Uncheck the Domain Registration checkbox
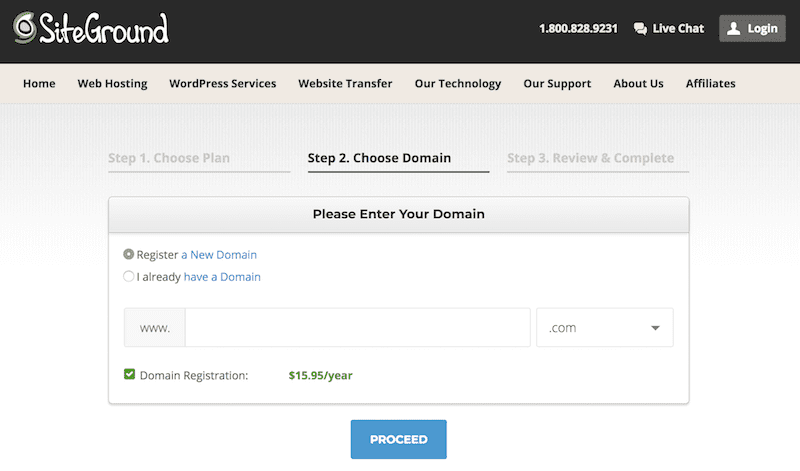The width and height of the screenshot is (800, 471). pyautogui.click(x=130, y=375)
